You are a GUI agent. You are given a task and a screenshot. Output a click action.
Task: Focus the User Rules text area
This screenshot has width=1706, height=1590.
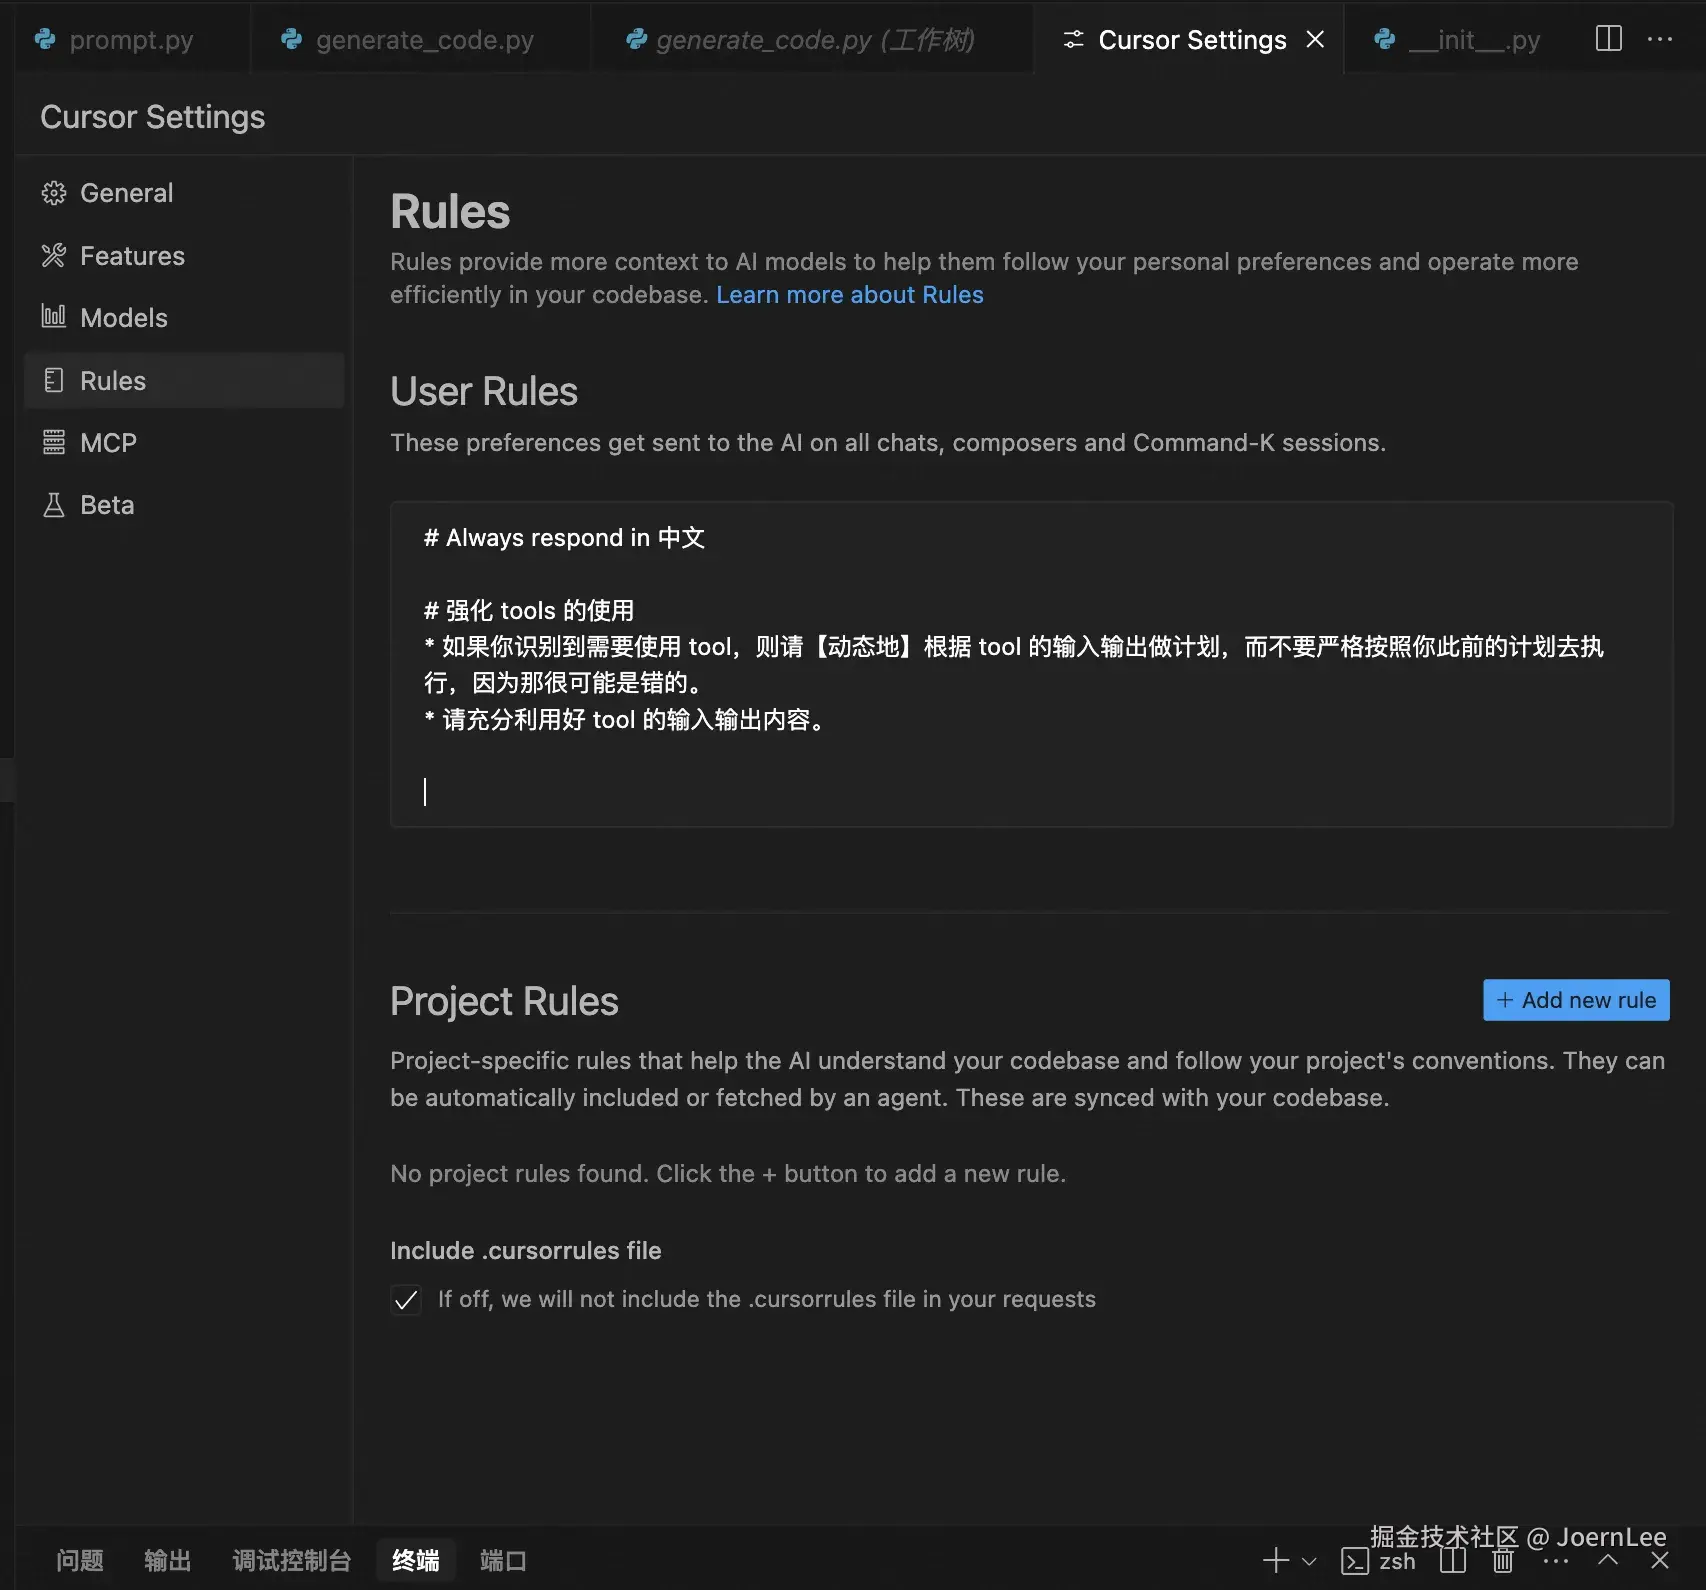point(1031,664)
